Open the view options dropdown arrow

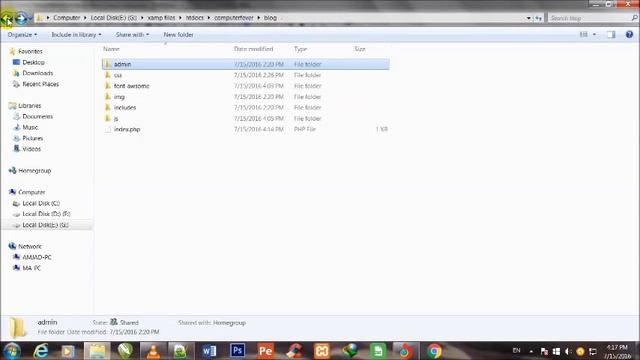point(594,35)
